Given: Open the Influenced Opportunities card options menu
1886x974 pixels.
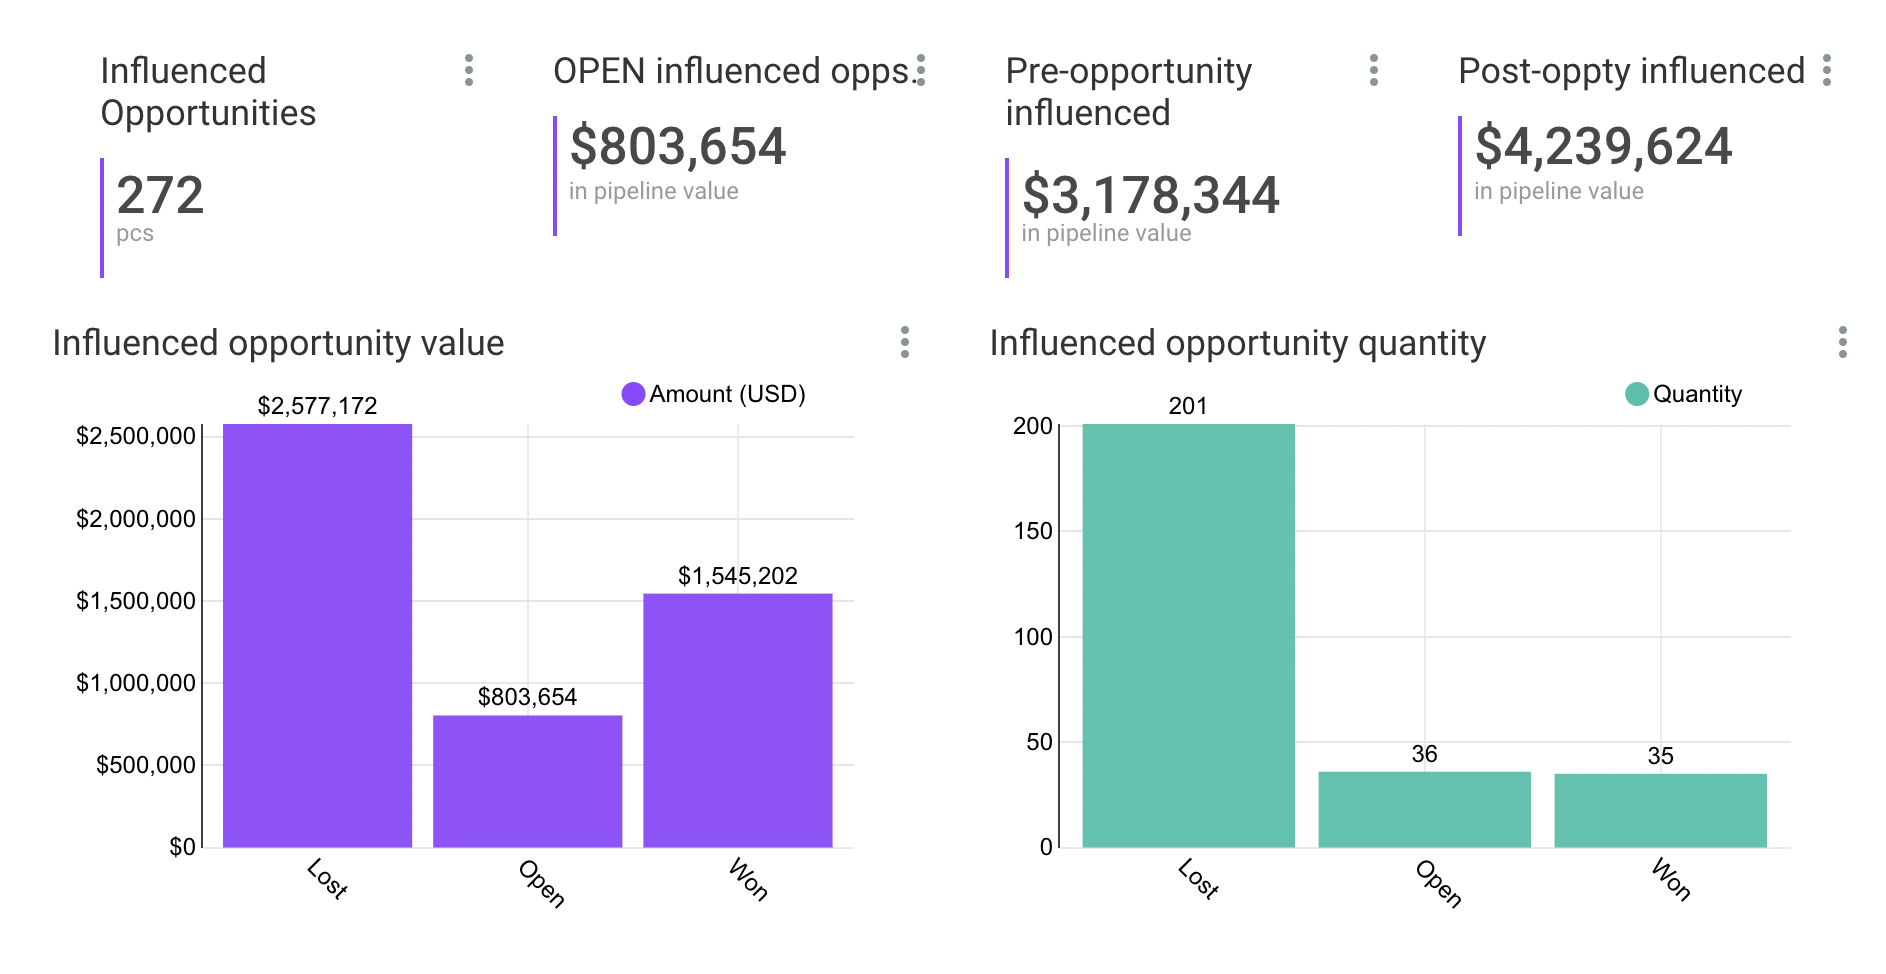Looking at the screenshot, I should click(x=469, y=72).
